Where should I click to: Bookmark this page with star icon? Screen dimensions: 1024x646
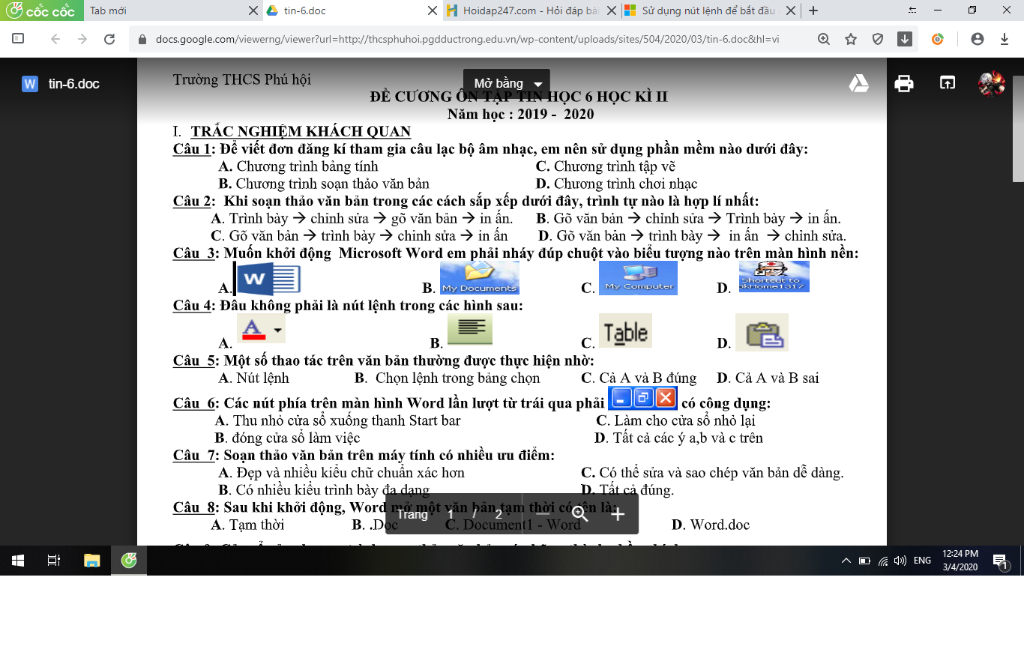[x=850, y=39]
